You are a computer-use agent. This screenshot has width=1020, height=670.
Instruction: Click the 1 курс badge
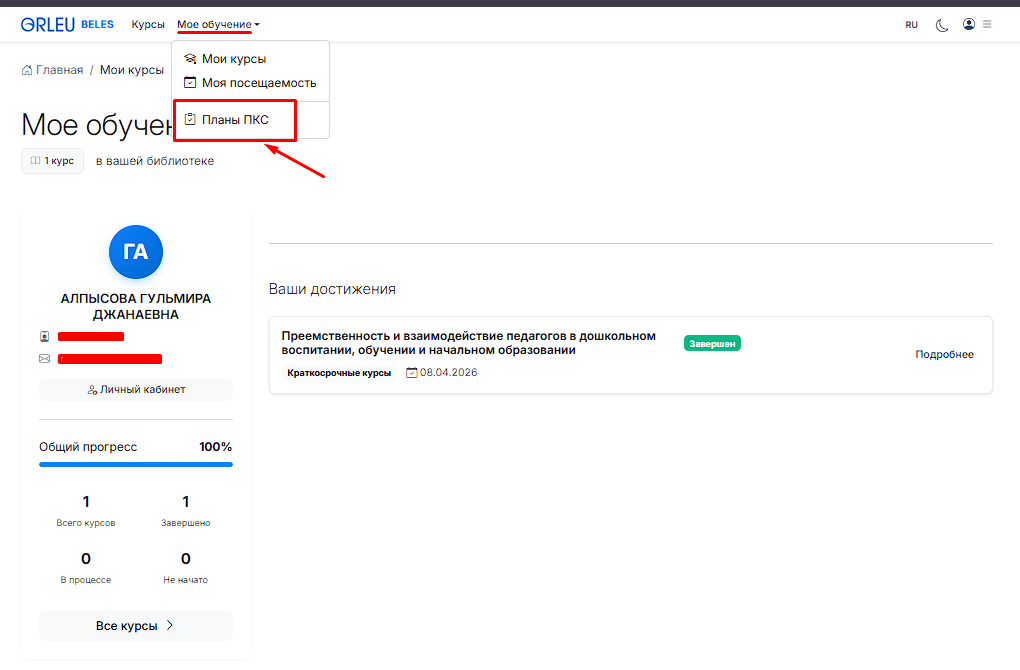52,161
